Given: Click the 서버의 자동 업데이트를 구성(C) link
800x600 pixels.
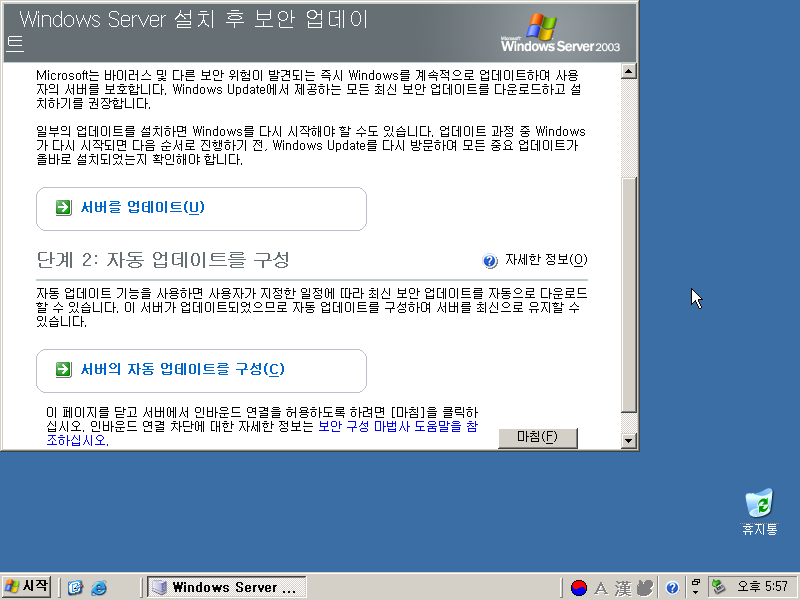Looking at the screenshot, I should coord(183,369).
